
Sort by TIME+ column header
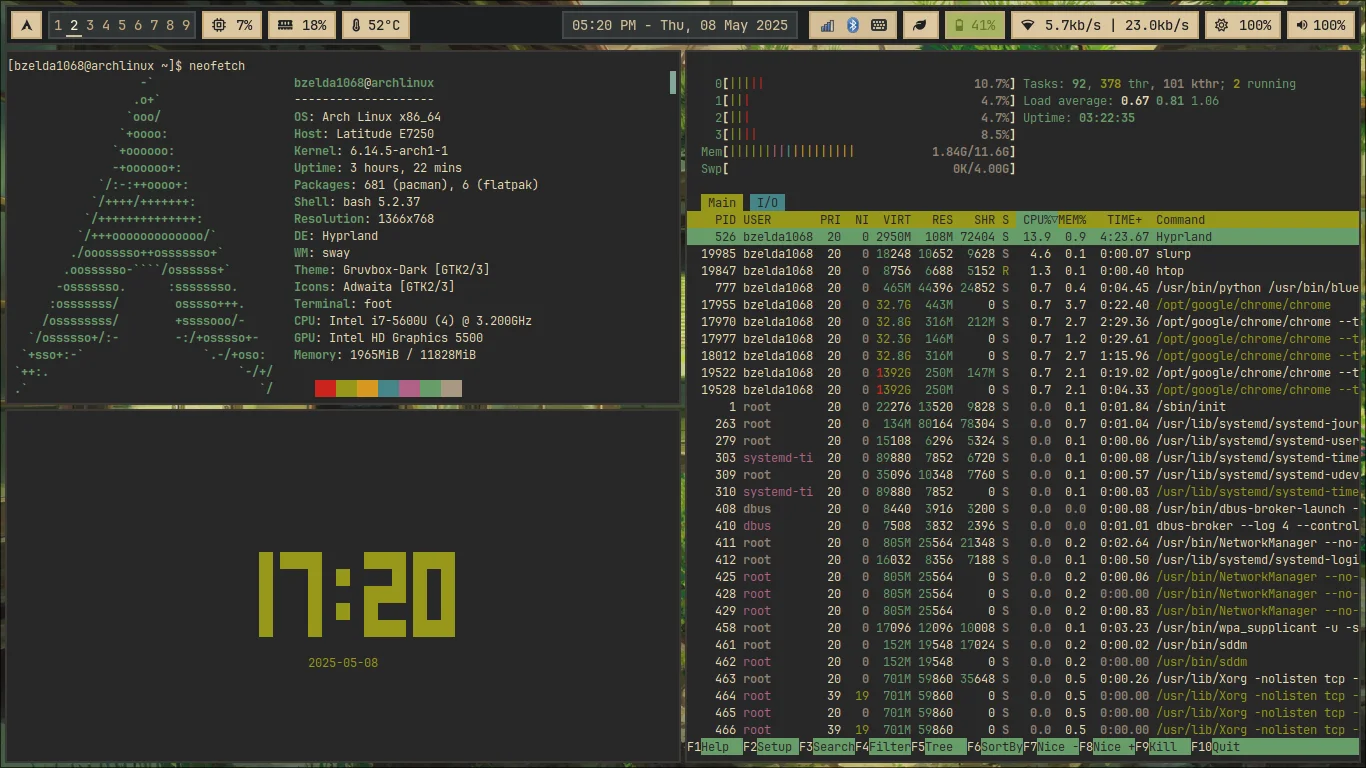(x=1124, y=219)
